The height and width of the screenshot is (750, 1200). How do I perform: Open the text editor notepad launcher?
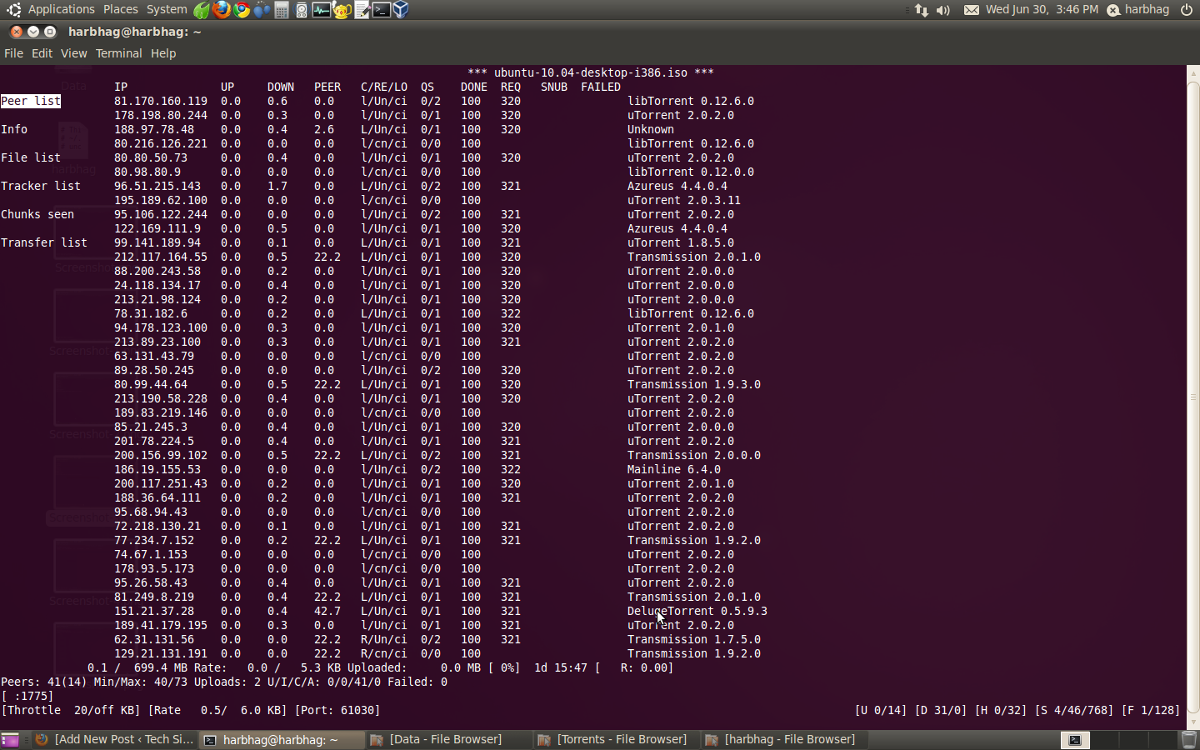pyautogui.click(x=361, y=10)
